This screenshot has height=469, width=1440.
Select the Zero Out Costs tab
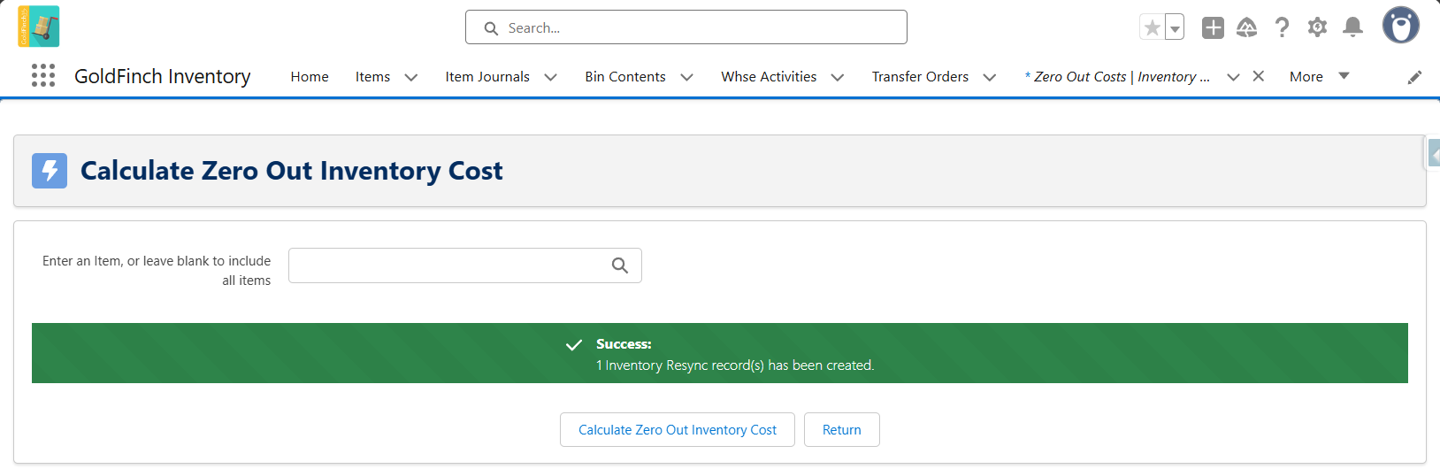click(x=1117, y=77)
